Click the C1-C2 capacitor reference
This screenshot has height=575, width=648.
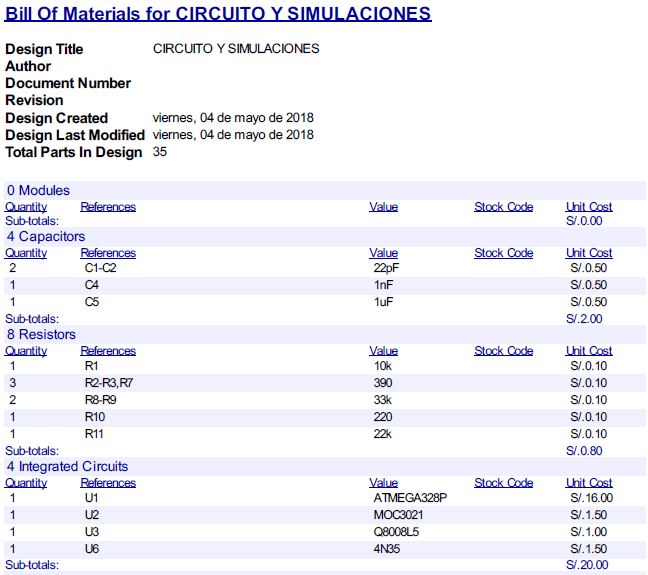coord(100,269)
